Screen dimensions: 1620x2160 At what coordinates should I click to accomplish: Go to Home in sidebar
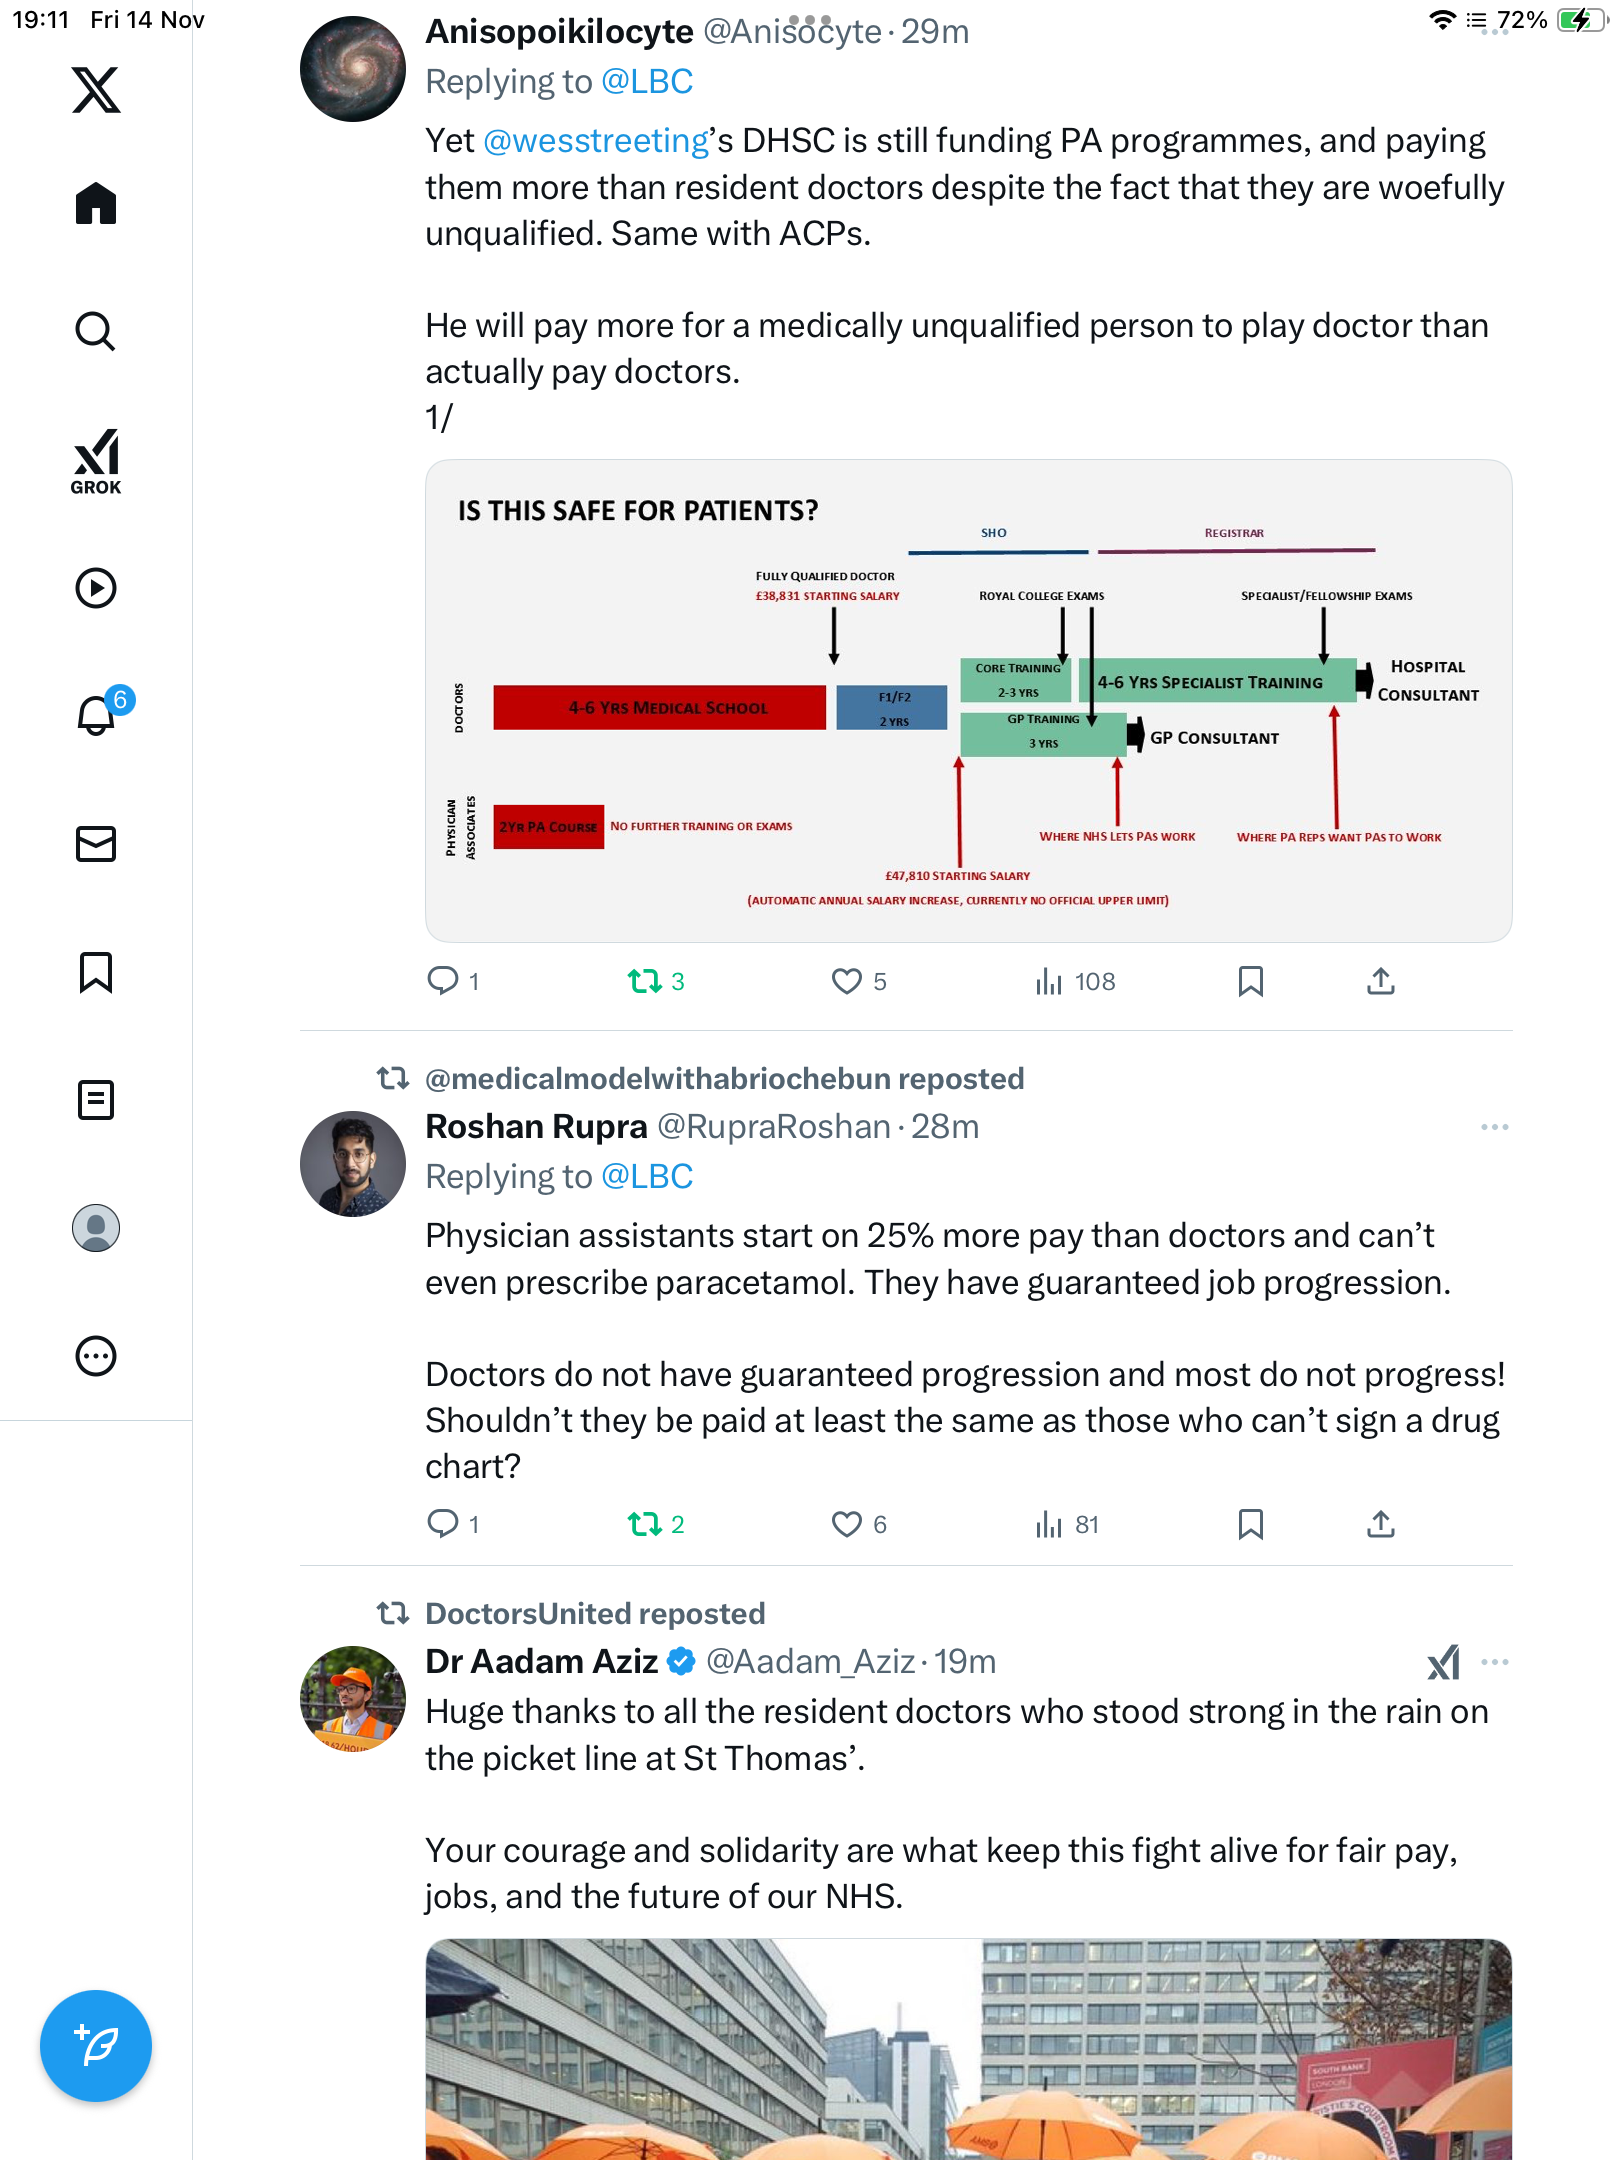coord(96,204)
